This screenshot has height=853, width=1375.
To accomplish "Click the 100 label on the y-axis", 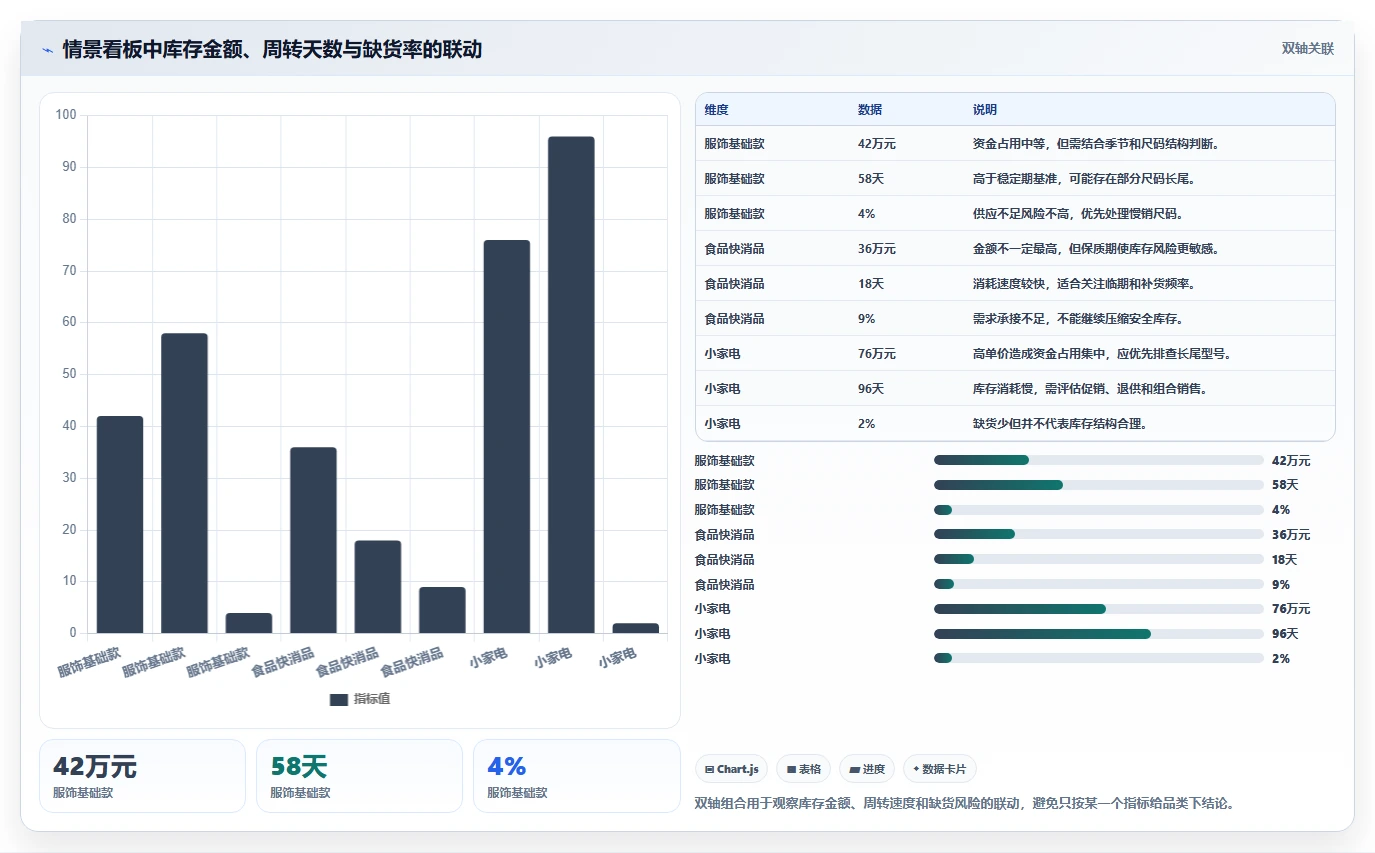I will 66,115.
